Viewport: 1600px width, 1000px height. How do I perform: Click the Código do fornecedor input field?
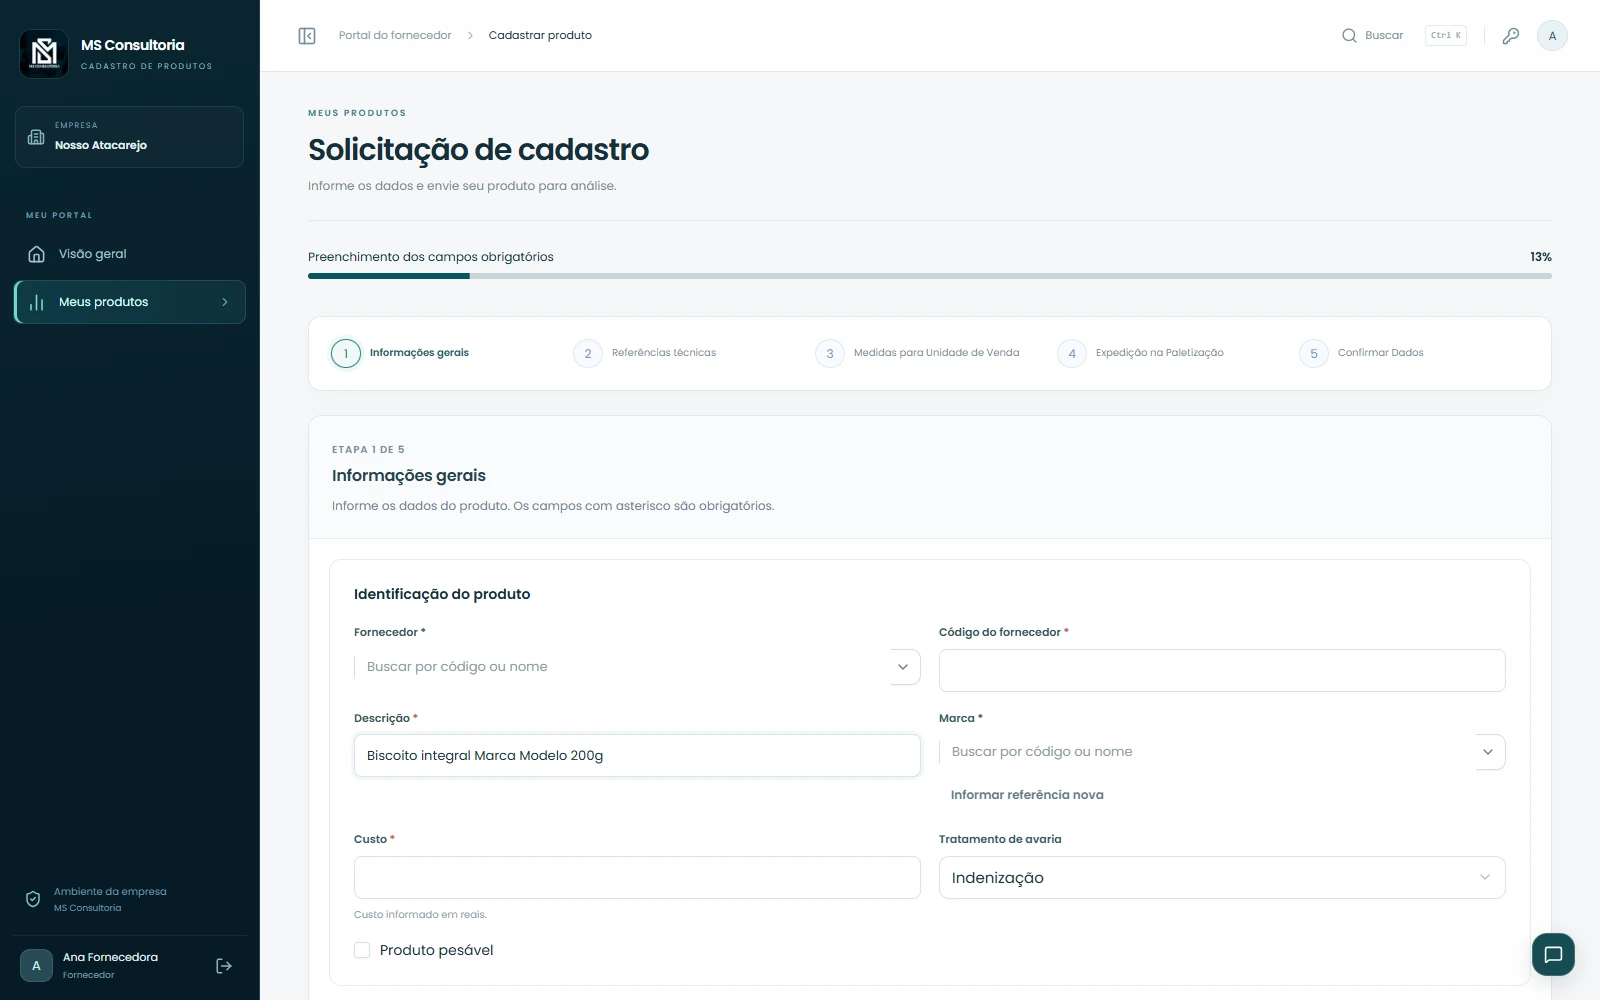1222,670
